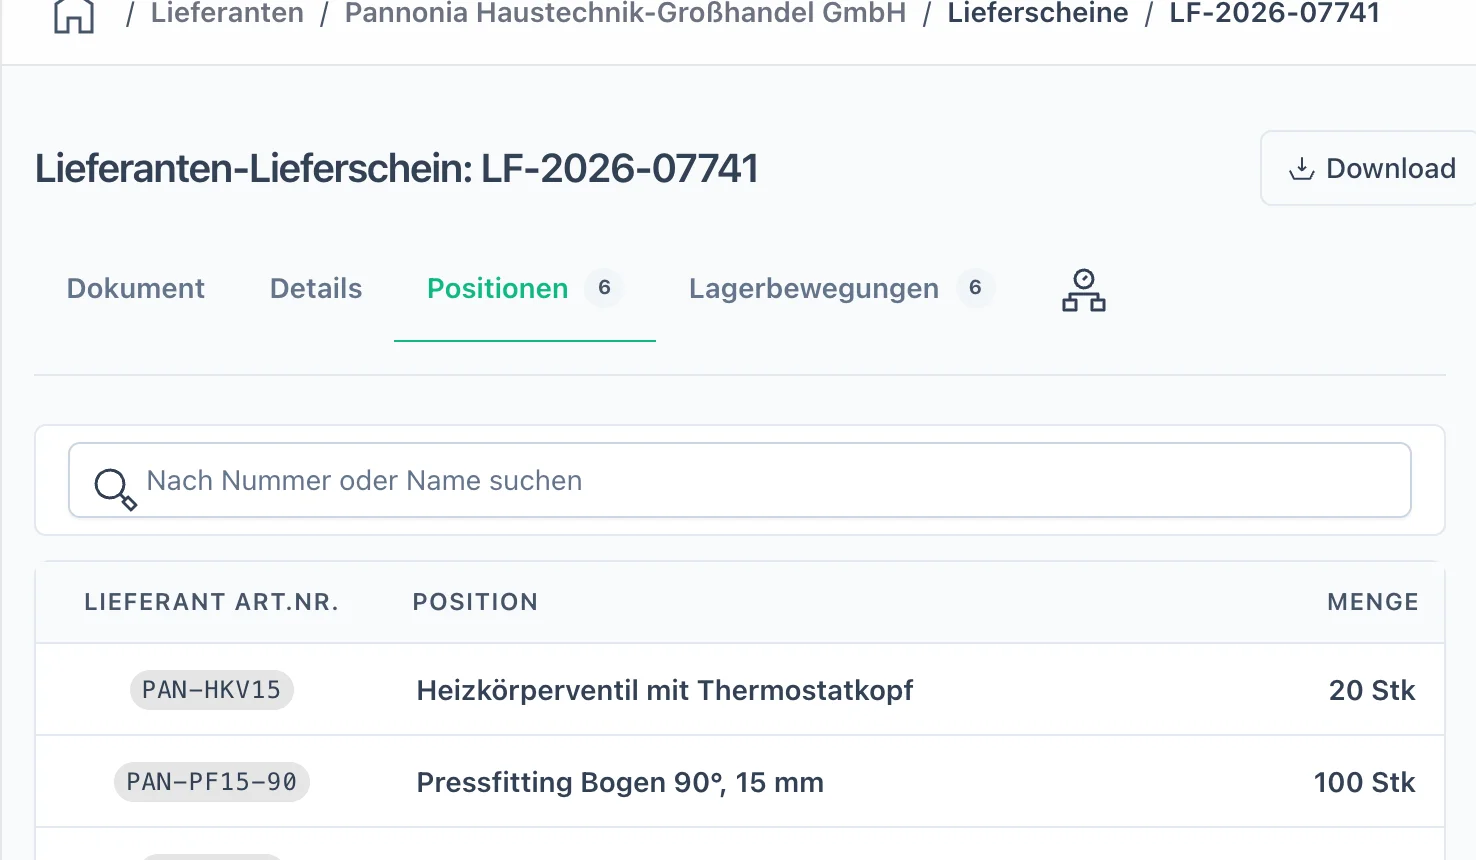Image resolution: width=1476 pixels, height=860 pixels.
Task: Select the Positionen tab
Action: [x=524, y=289]
